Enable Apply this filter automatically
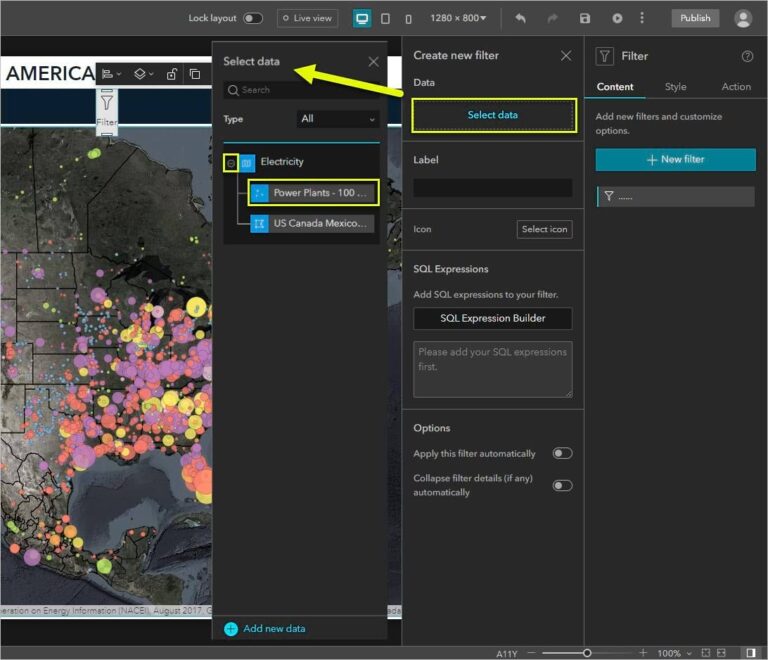The height and width of the screenshot is (660, 768). pyautogui.click(x=562, y=453)
